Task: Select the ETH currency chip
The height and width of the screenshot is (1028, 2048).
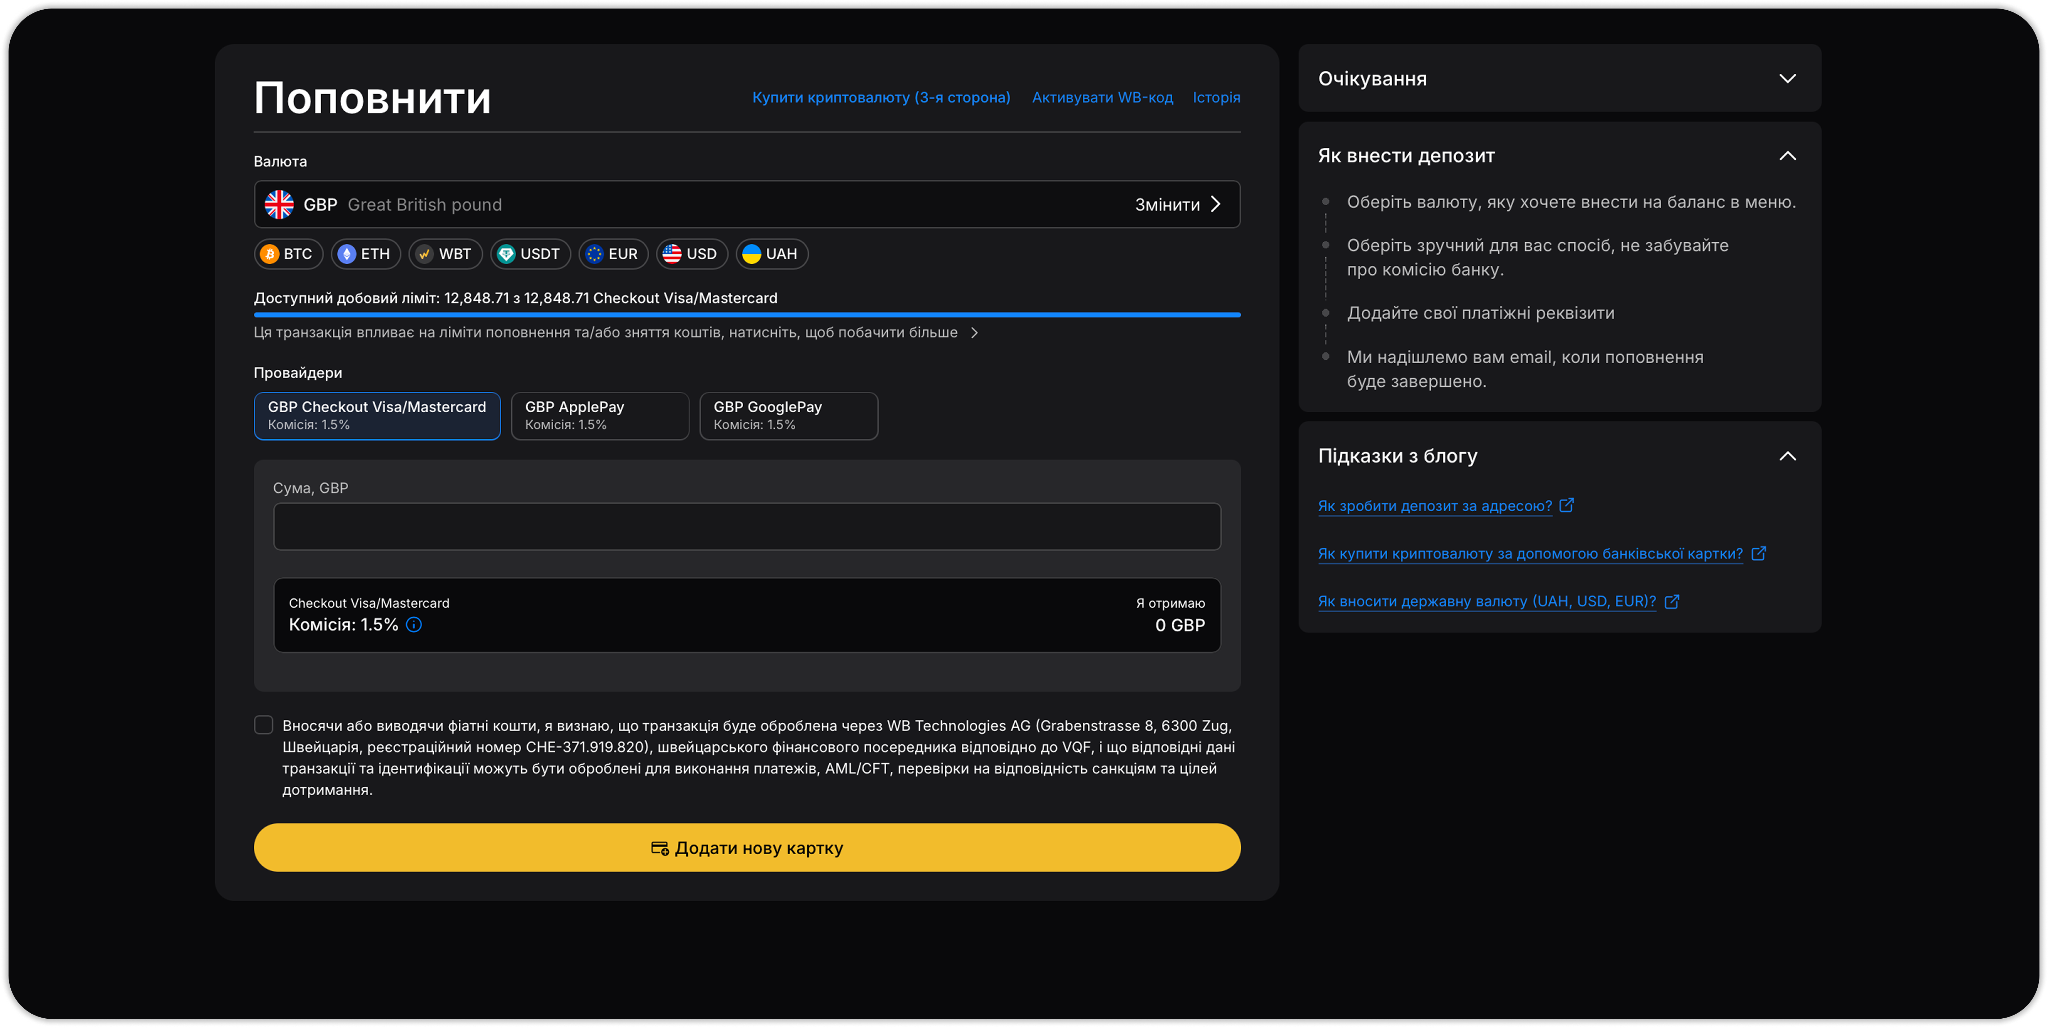Action: pyautogui.click(x=366, y=254)
